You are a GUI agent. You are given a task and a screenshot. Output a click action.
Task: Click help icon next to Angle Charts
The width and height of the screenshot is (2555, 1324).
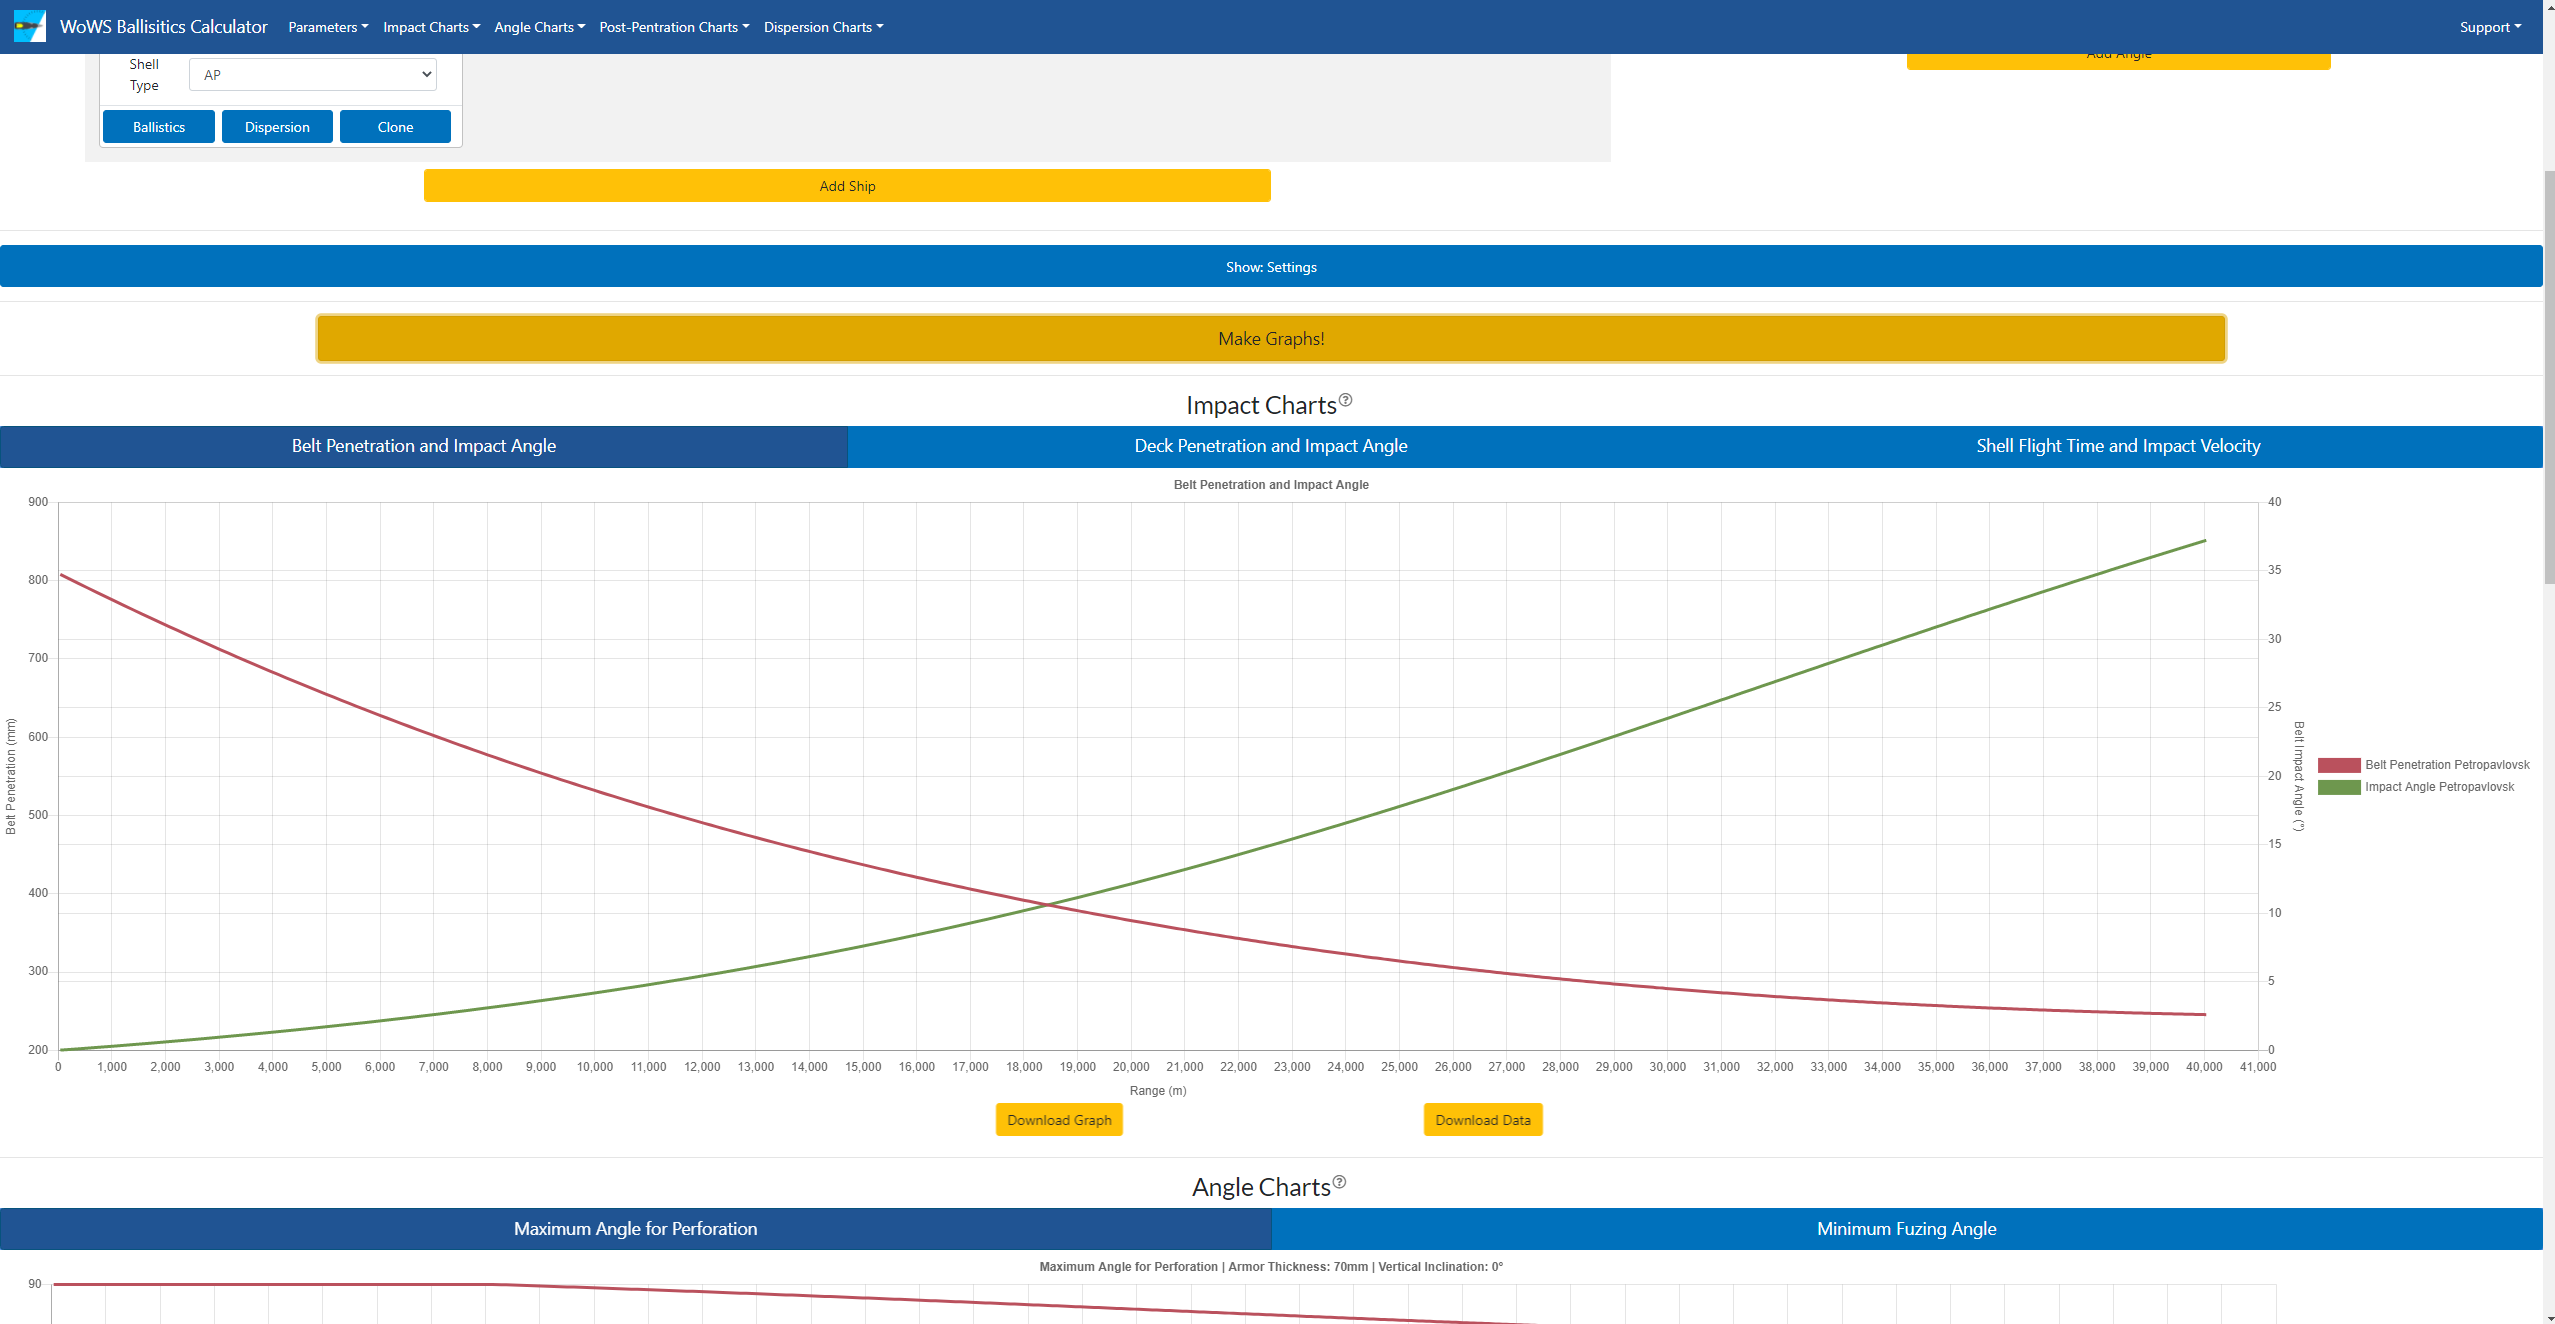pos(1339,1182)
